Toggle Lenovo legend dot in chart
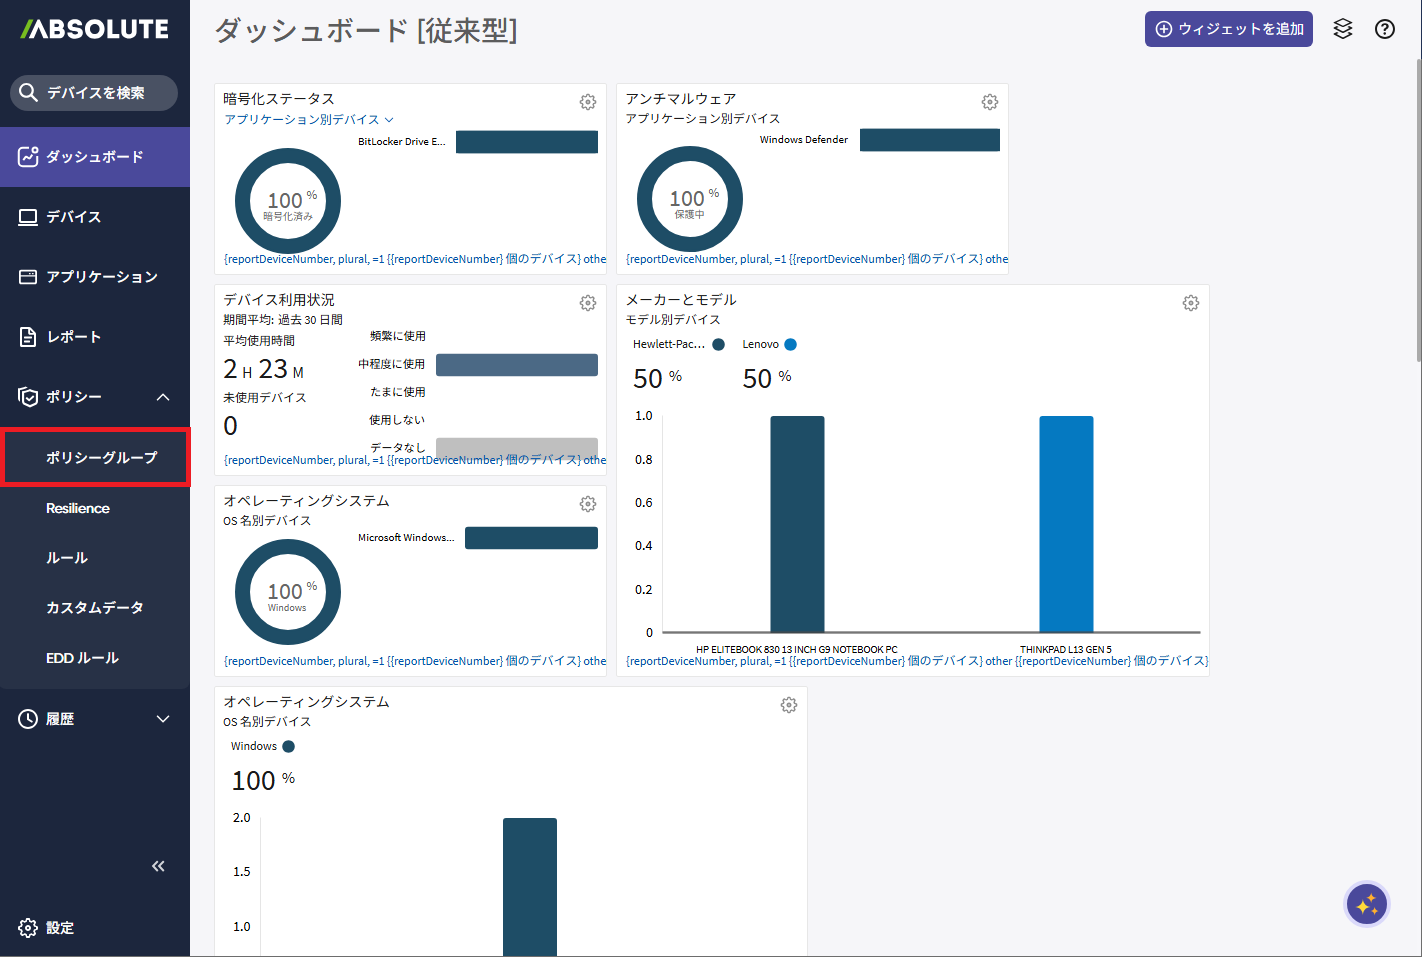The image size is (1422, 957). coord(791,345)
